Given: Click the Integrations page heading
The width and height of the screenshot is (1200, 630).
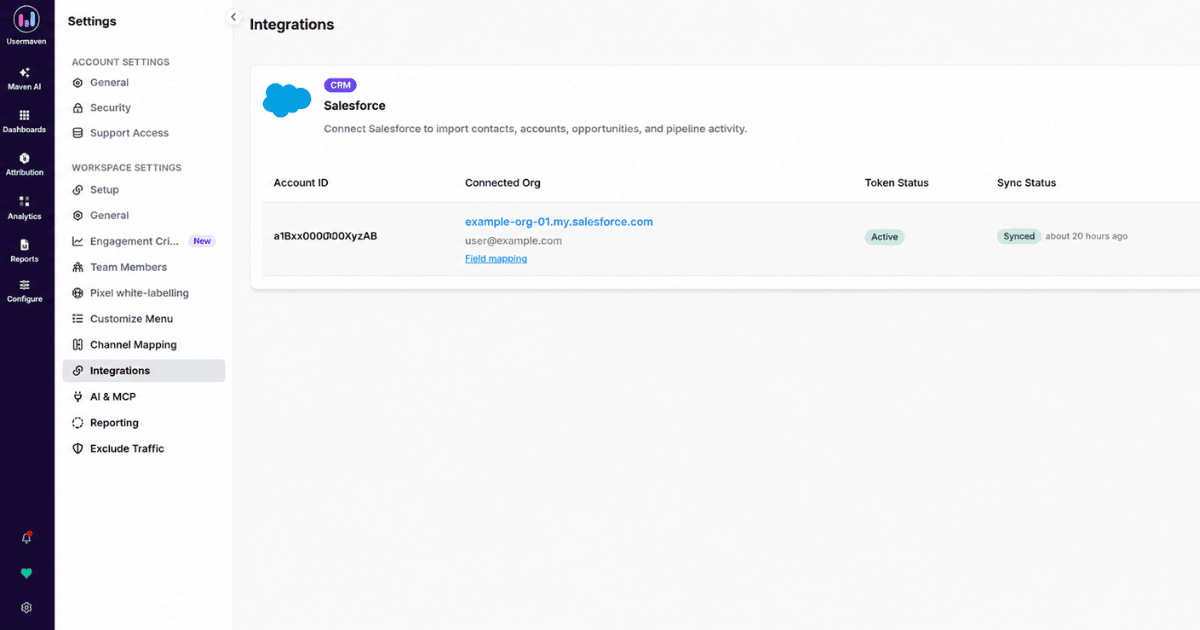Looking at the screenshot, I should (292, 25).
